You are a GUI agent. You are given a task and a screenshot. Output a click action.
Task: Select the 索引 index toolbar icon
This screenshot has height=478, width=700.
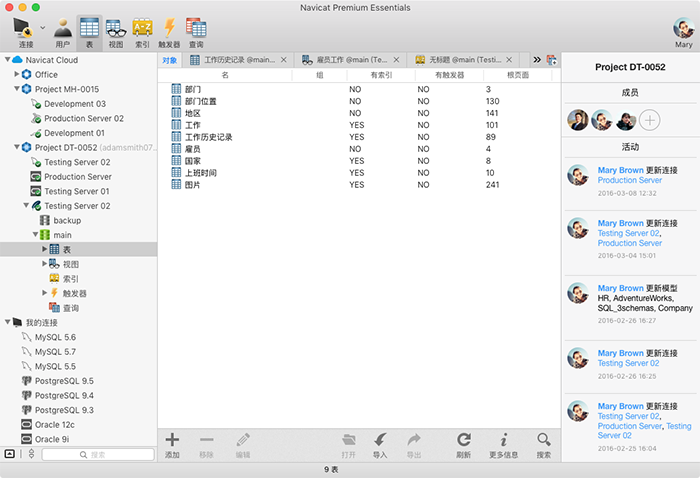pos(142,32)
